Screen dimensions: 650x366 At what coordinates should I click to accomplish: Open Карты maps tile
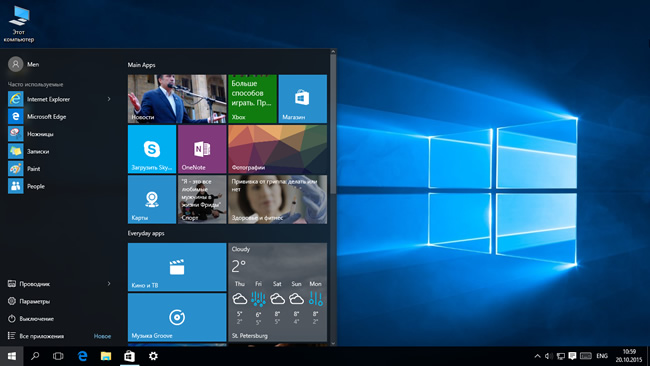[x=152, y=199]
